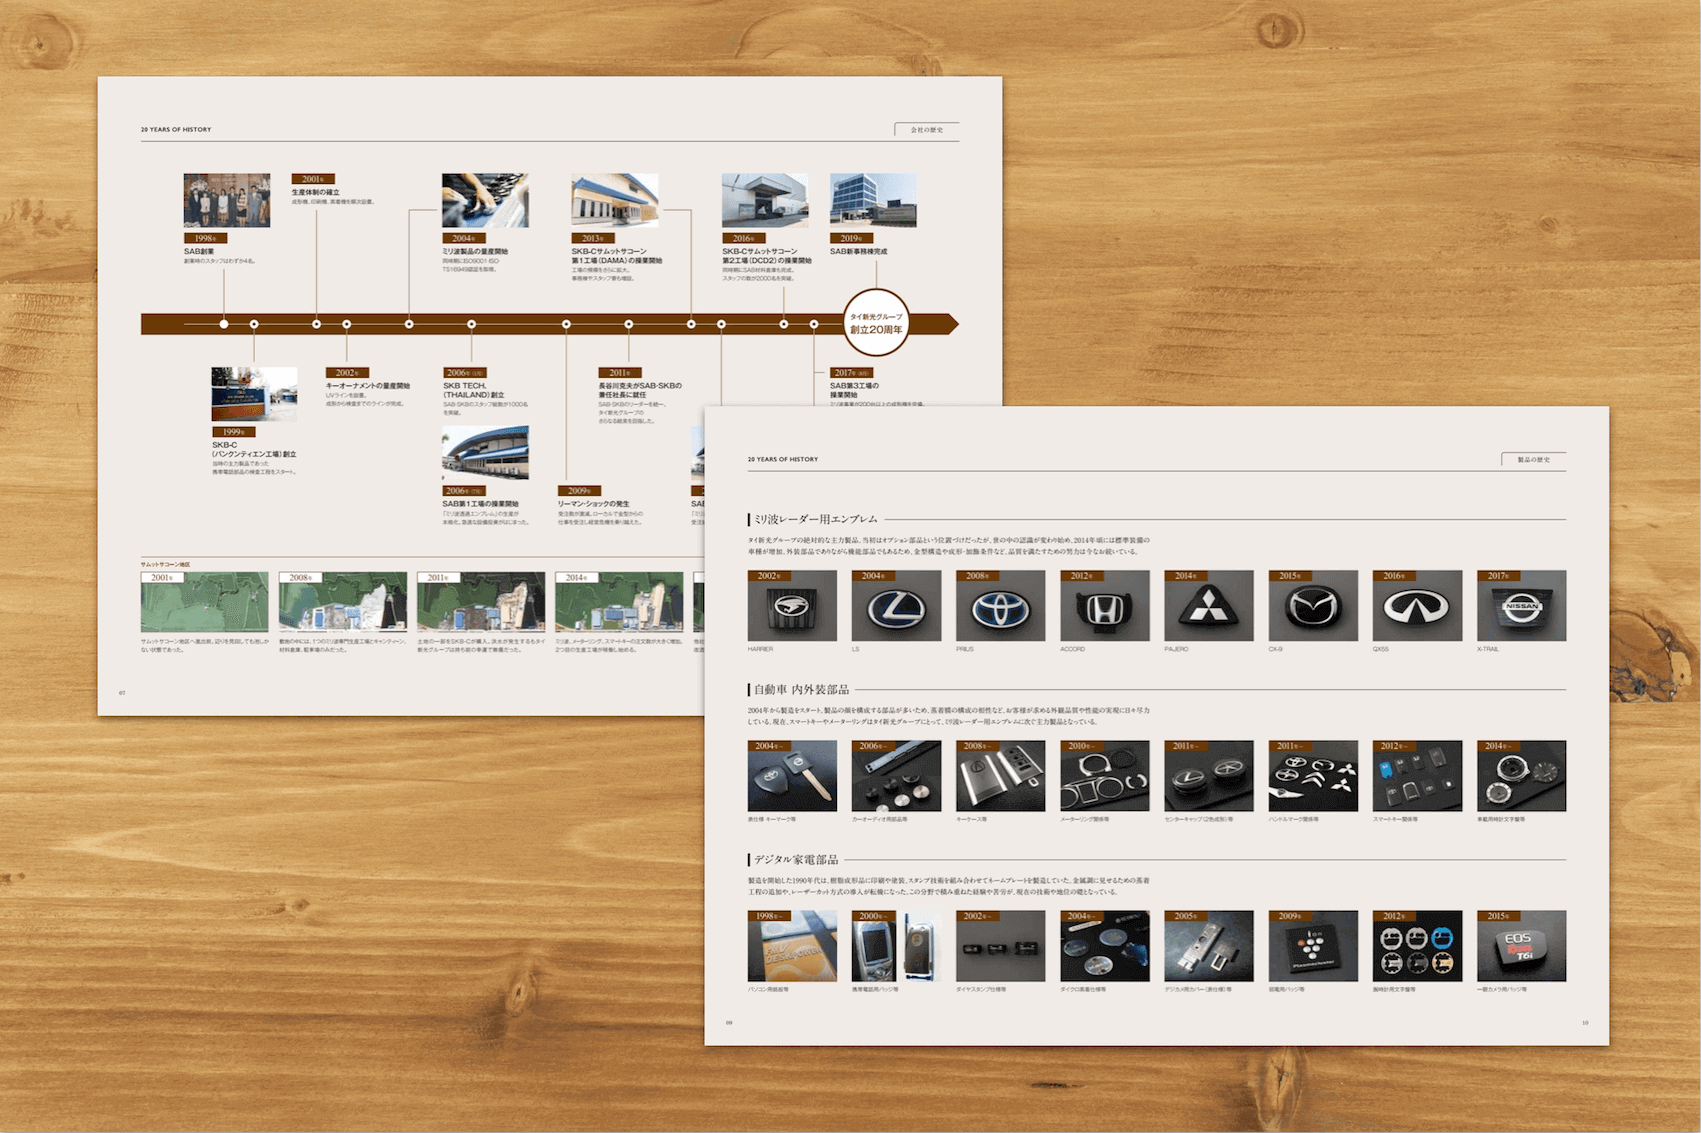The height and width of the screenshot is (1133, 1701).
Task: Click the 2014 in-car clock dial photo
Action: point(1521,776)
